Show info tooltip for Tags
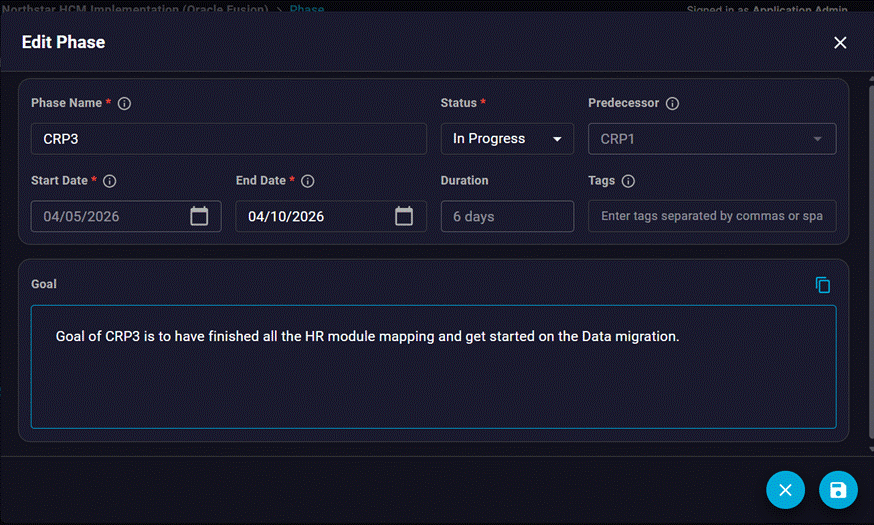This screenshot has height=525, width=874. (x=628, y=181)
